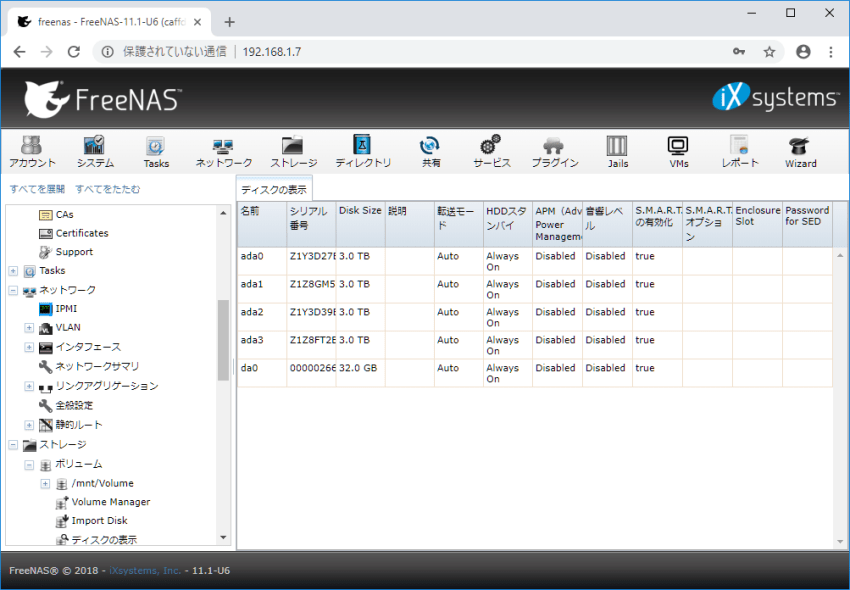Select the ada1 disk row
Viewport: 850px width, 590px height.
(x=535, y=289)
